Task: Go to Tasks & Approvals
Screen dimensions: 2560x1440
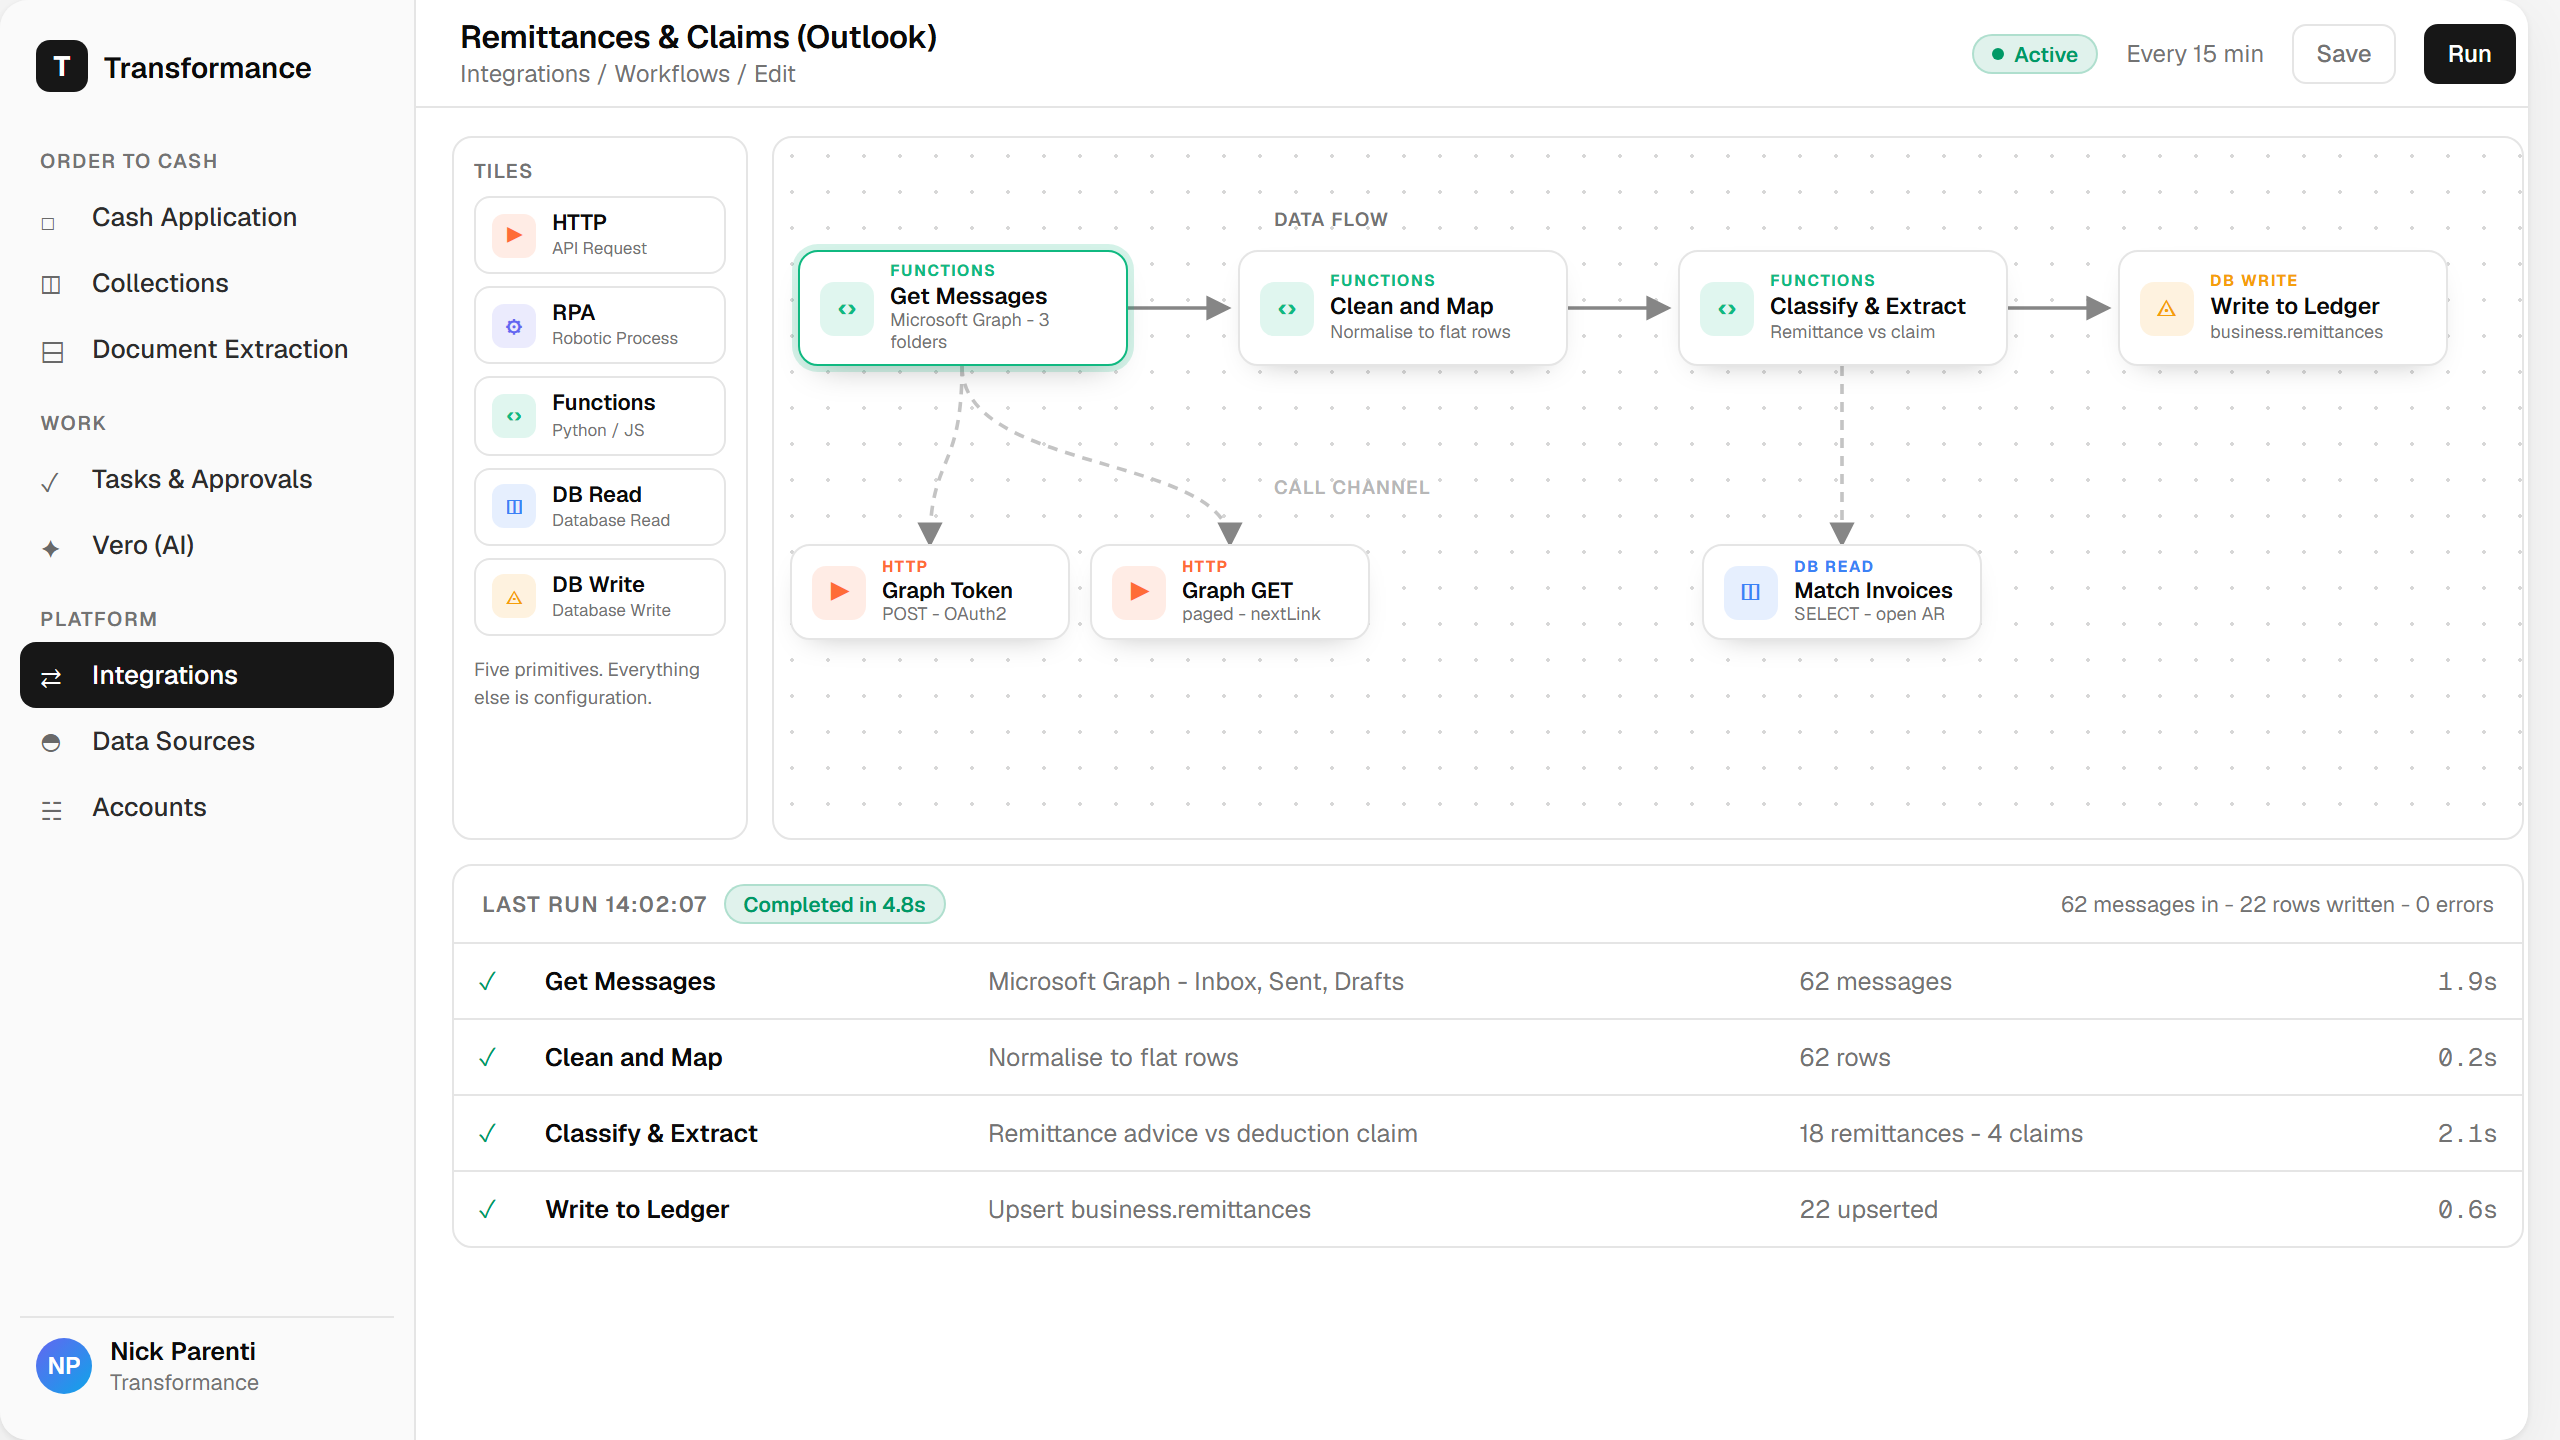Action: pyautogui.click(x=207, y=479)
